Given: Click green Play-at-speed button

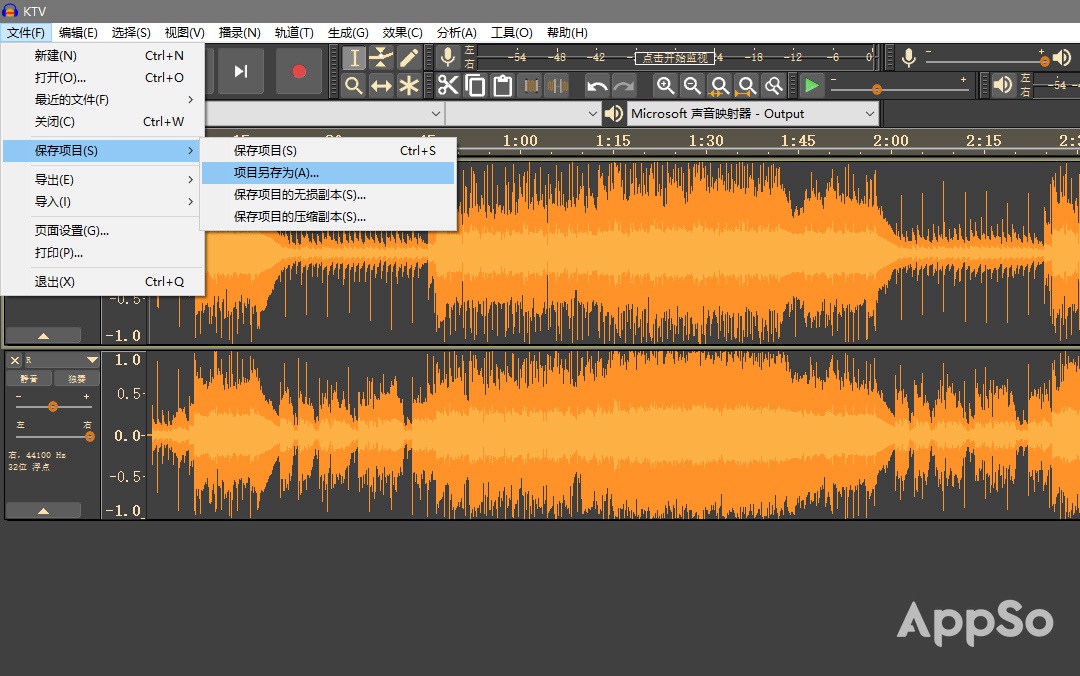Looking at the screenshot, I should [x=811, y=86].
